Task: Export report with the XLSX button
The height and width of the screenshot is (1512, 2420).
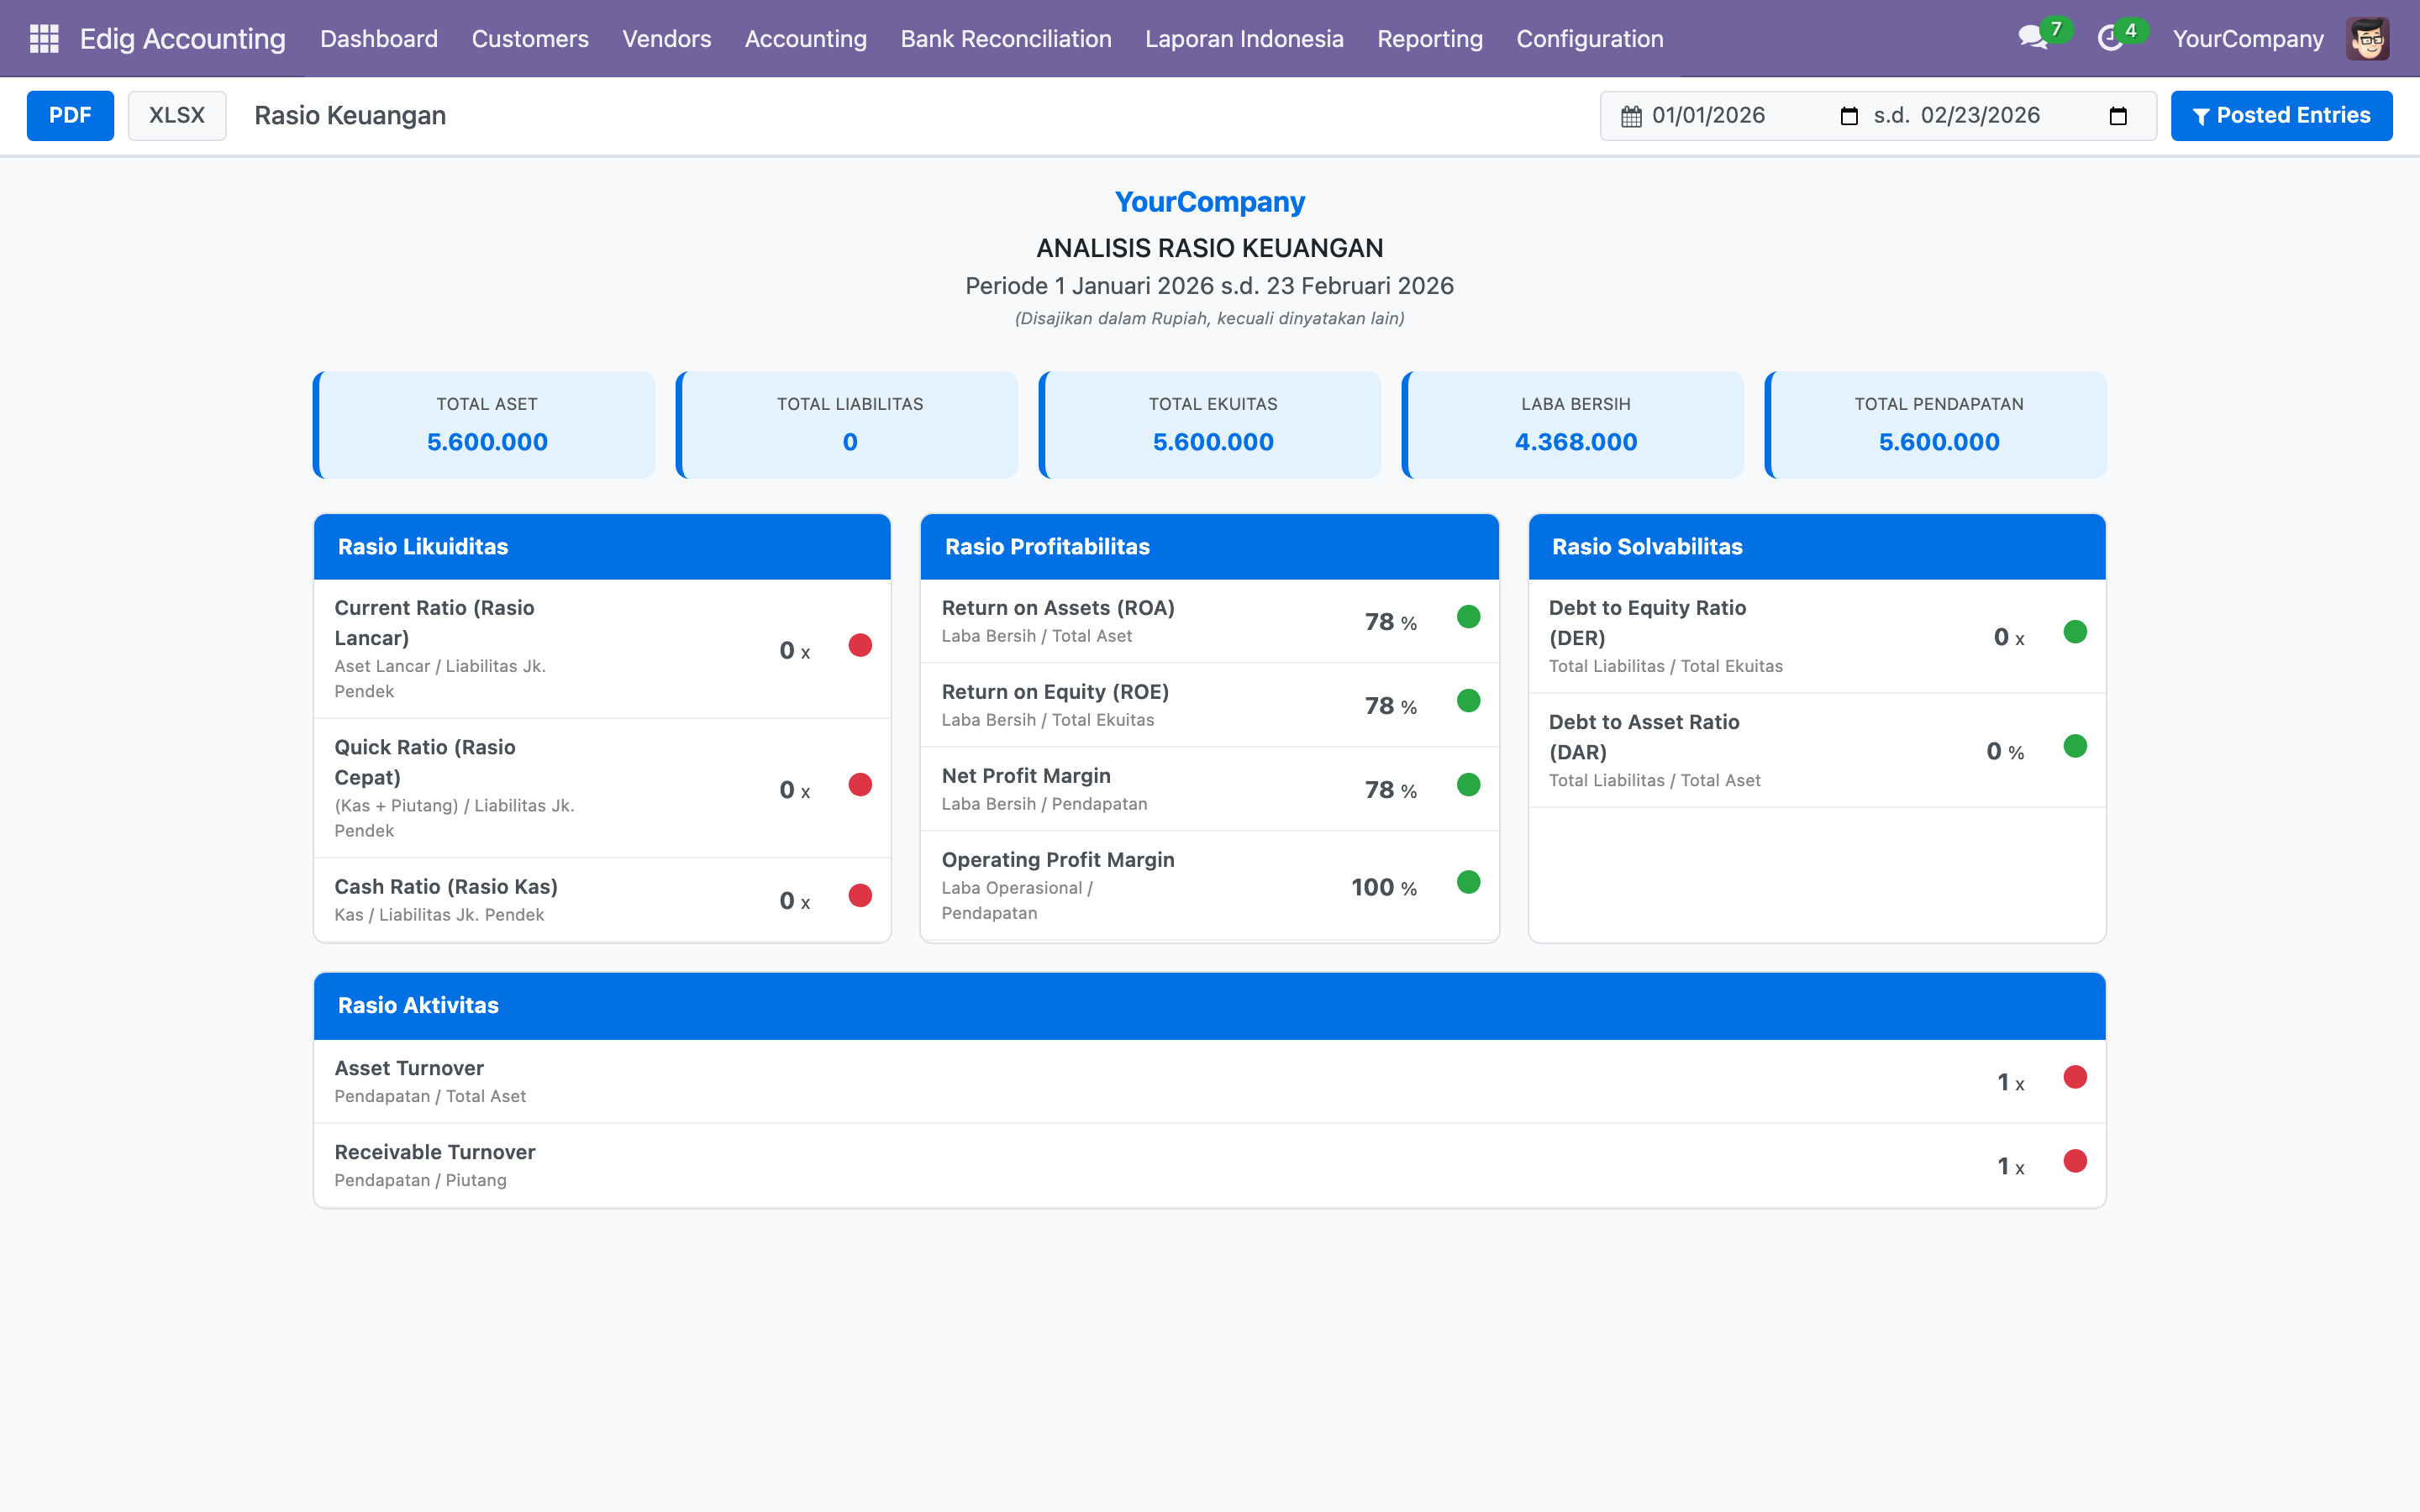Action: click(177, 116)
